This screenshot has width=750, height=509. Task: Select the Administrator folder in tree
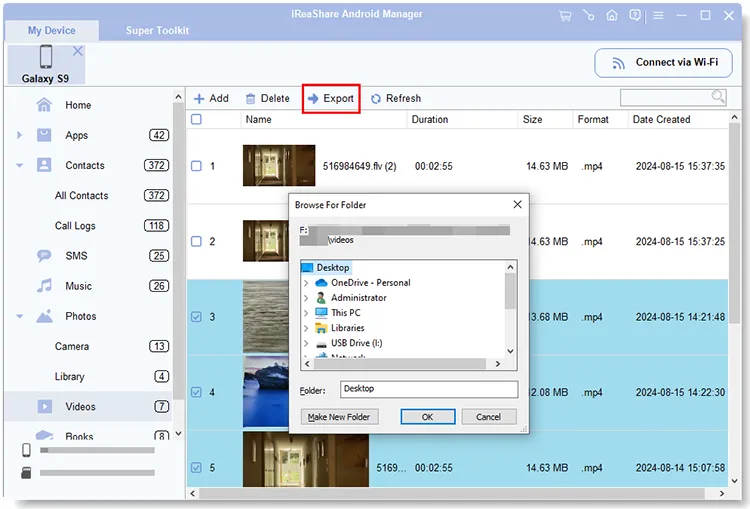[x=358, y=298]
